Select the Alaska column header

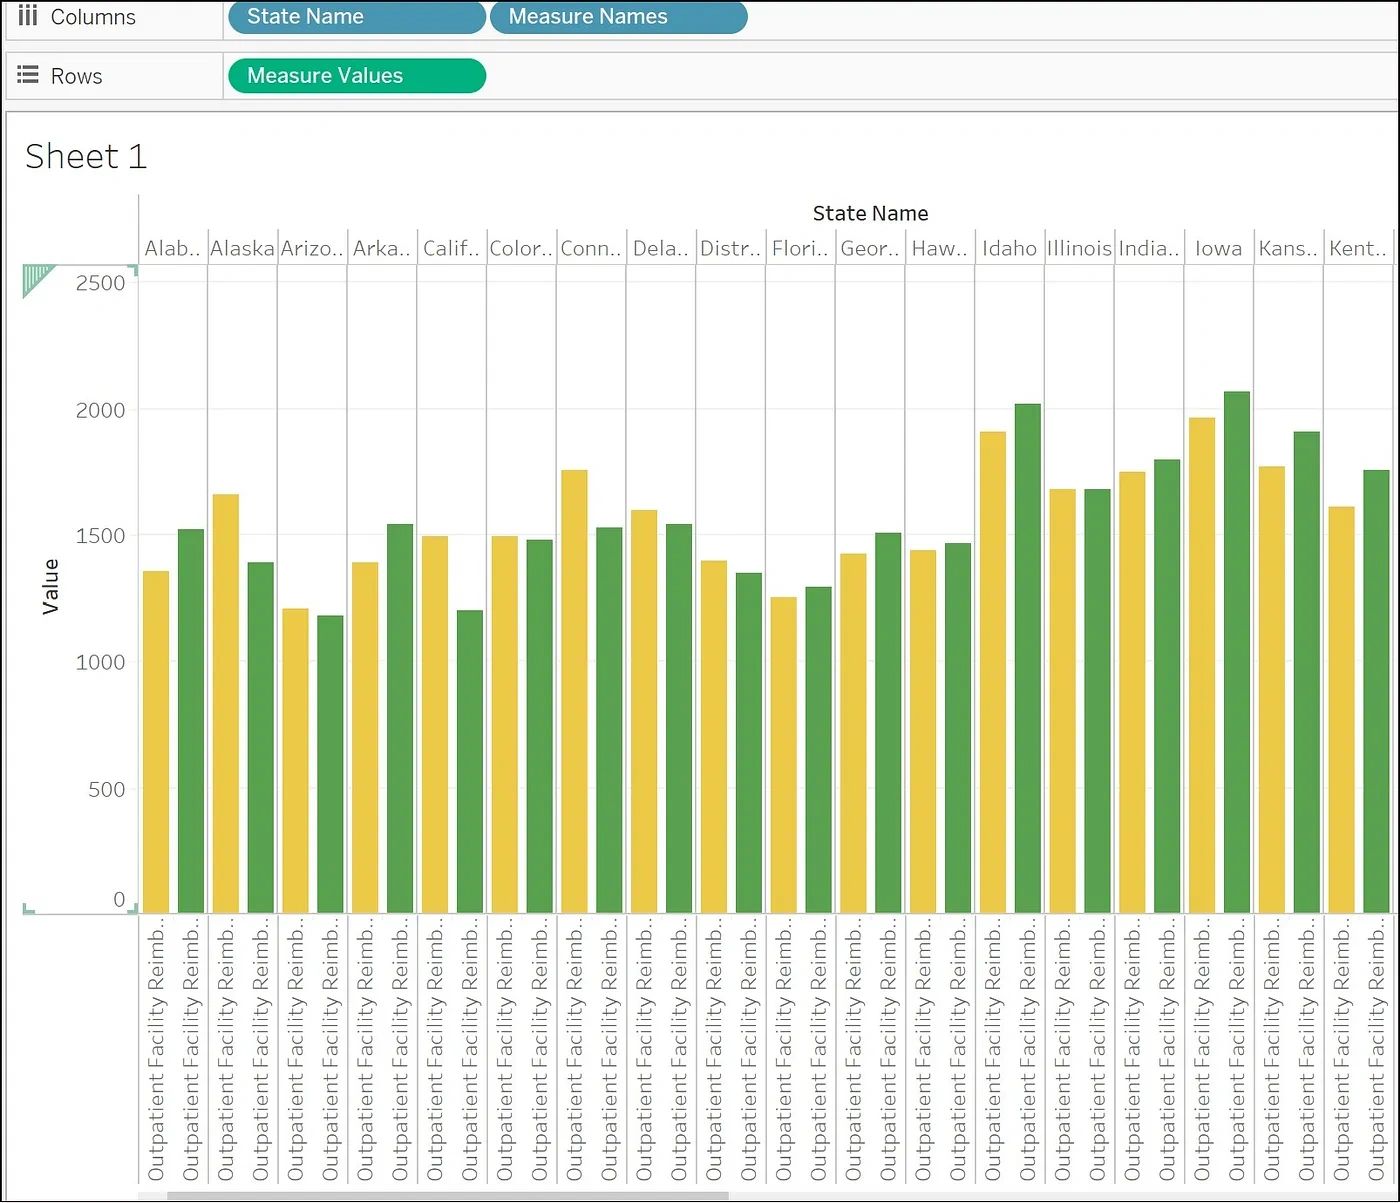[242, 248]
